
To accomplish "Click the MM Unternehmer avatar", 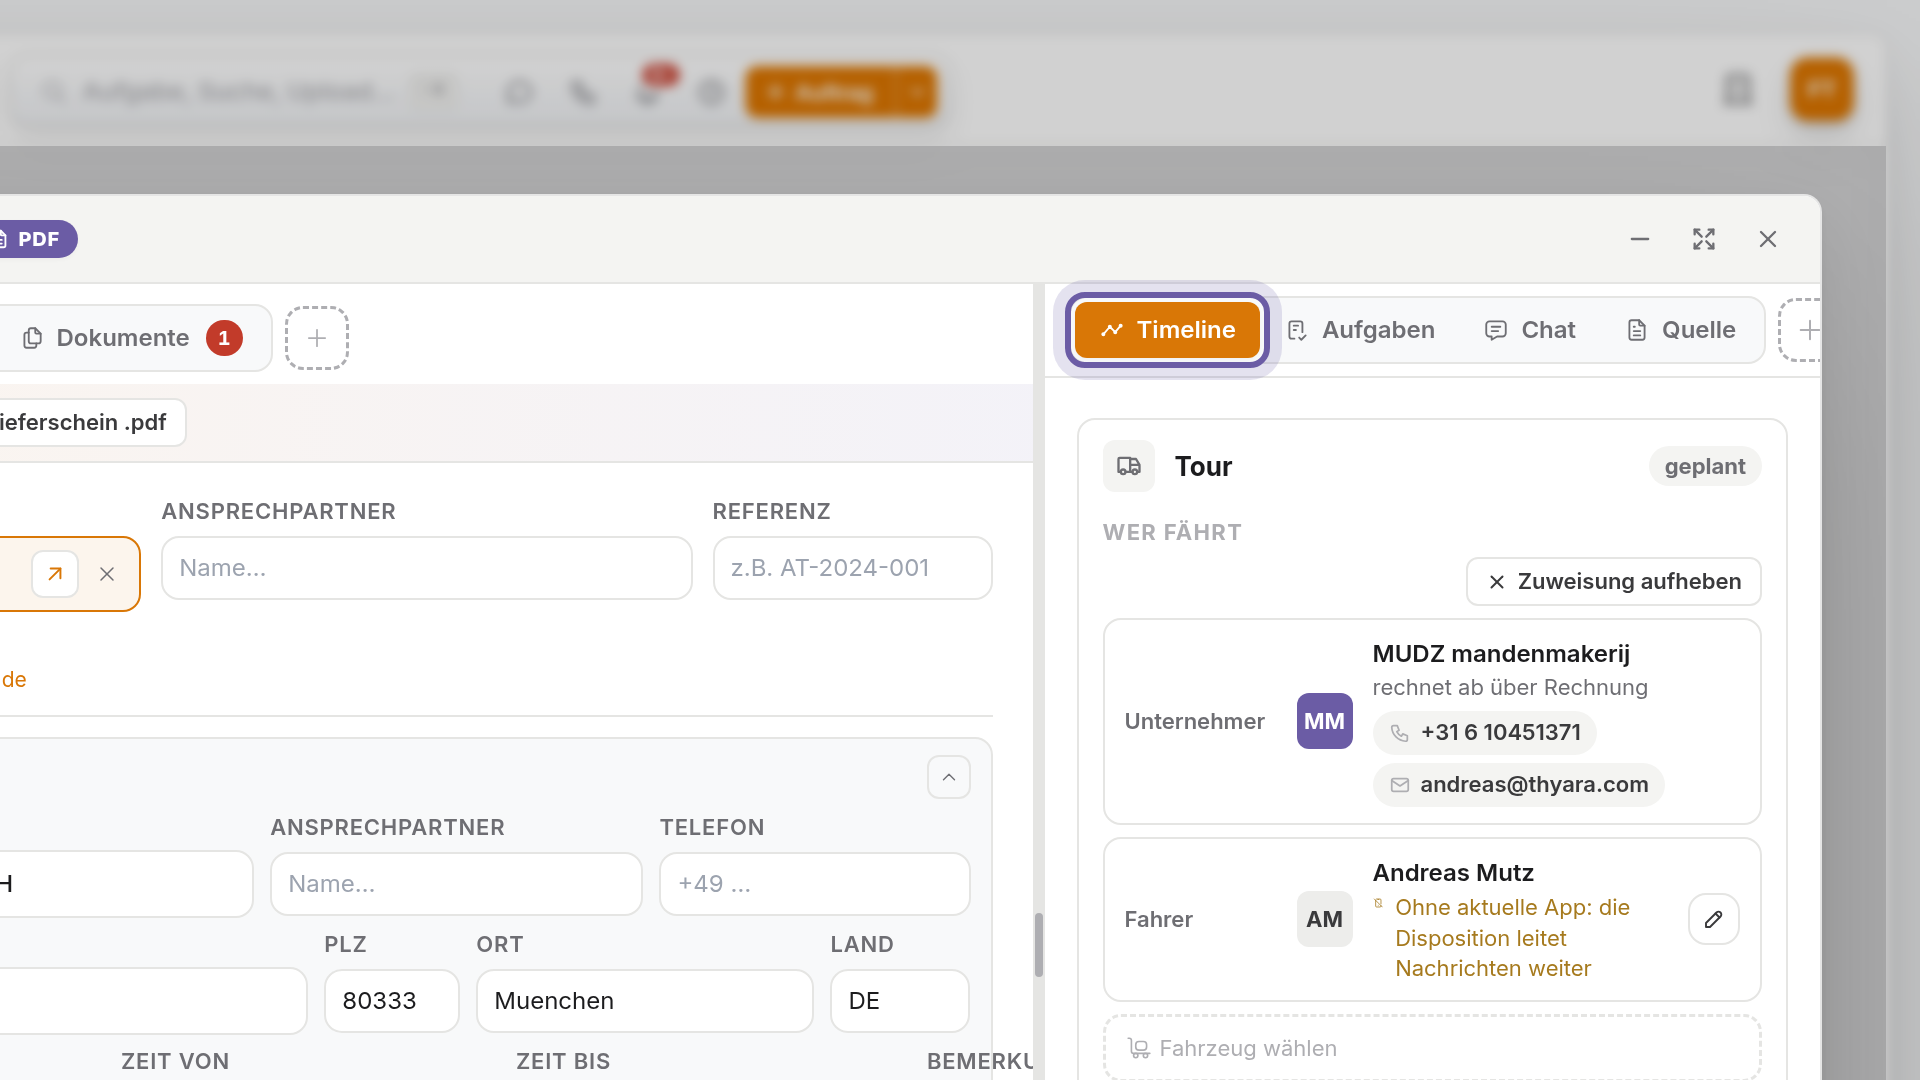I will coord(1324,721).
